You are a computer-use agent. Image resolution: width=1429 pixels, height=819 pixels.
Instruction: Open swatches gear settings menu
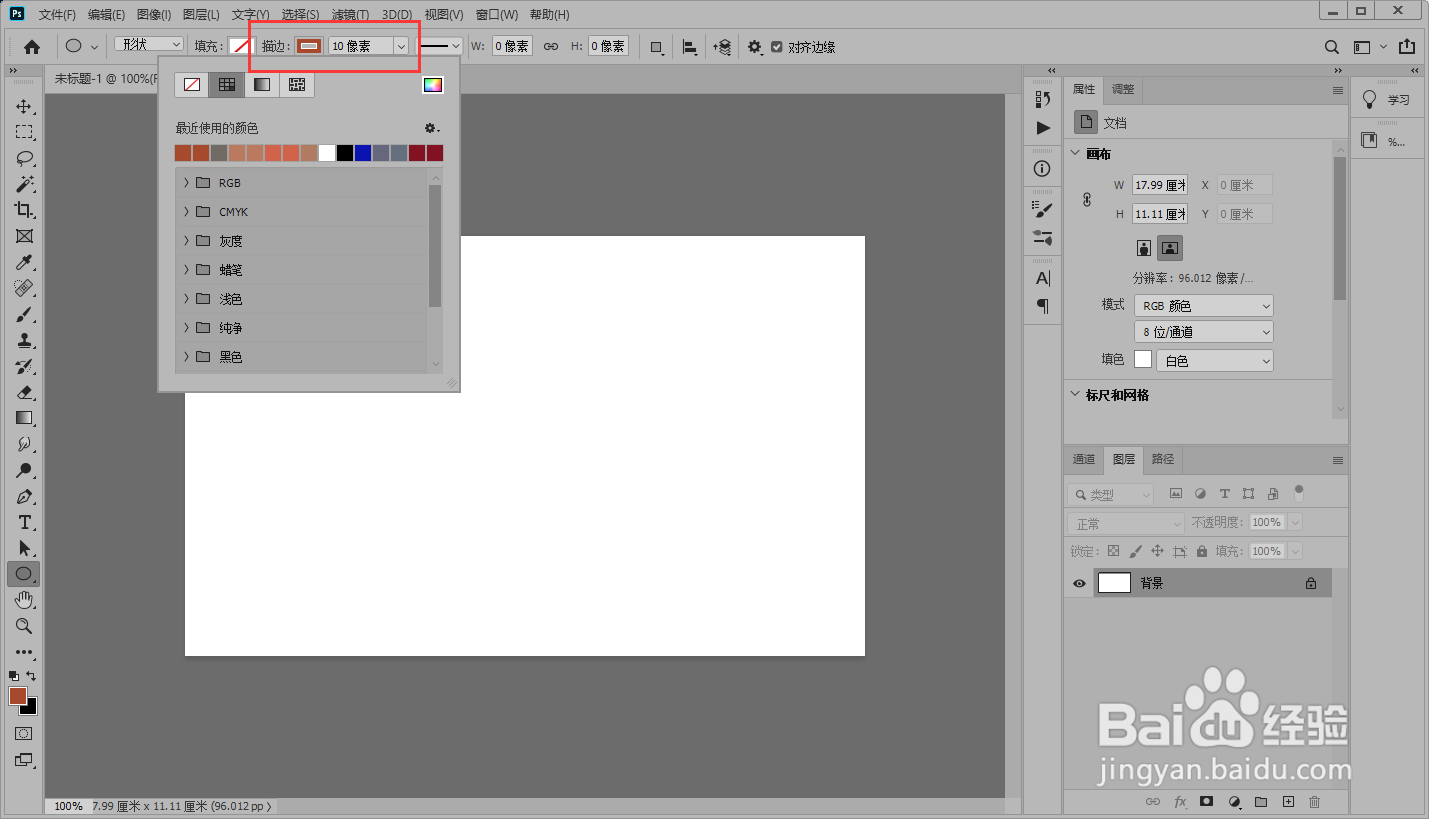click(431, 128)
